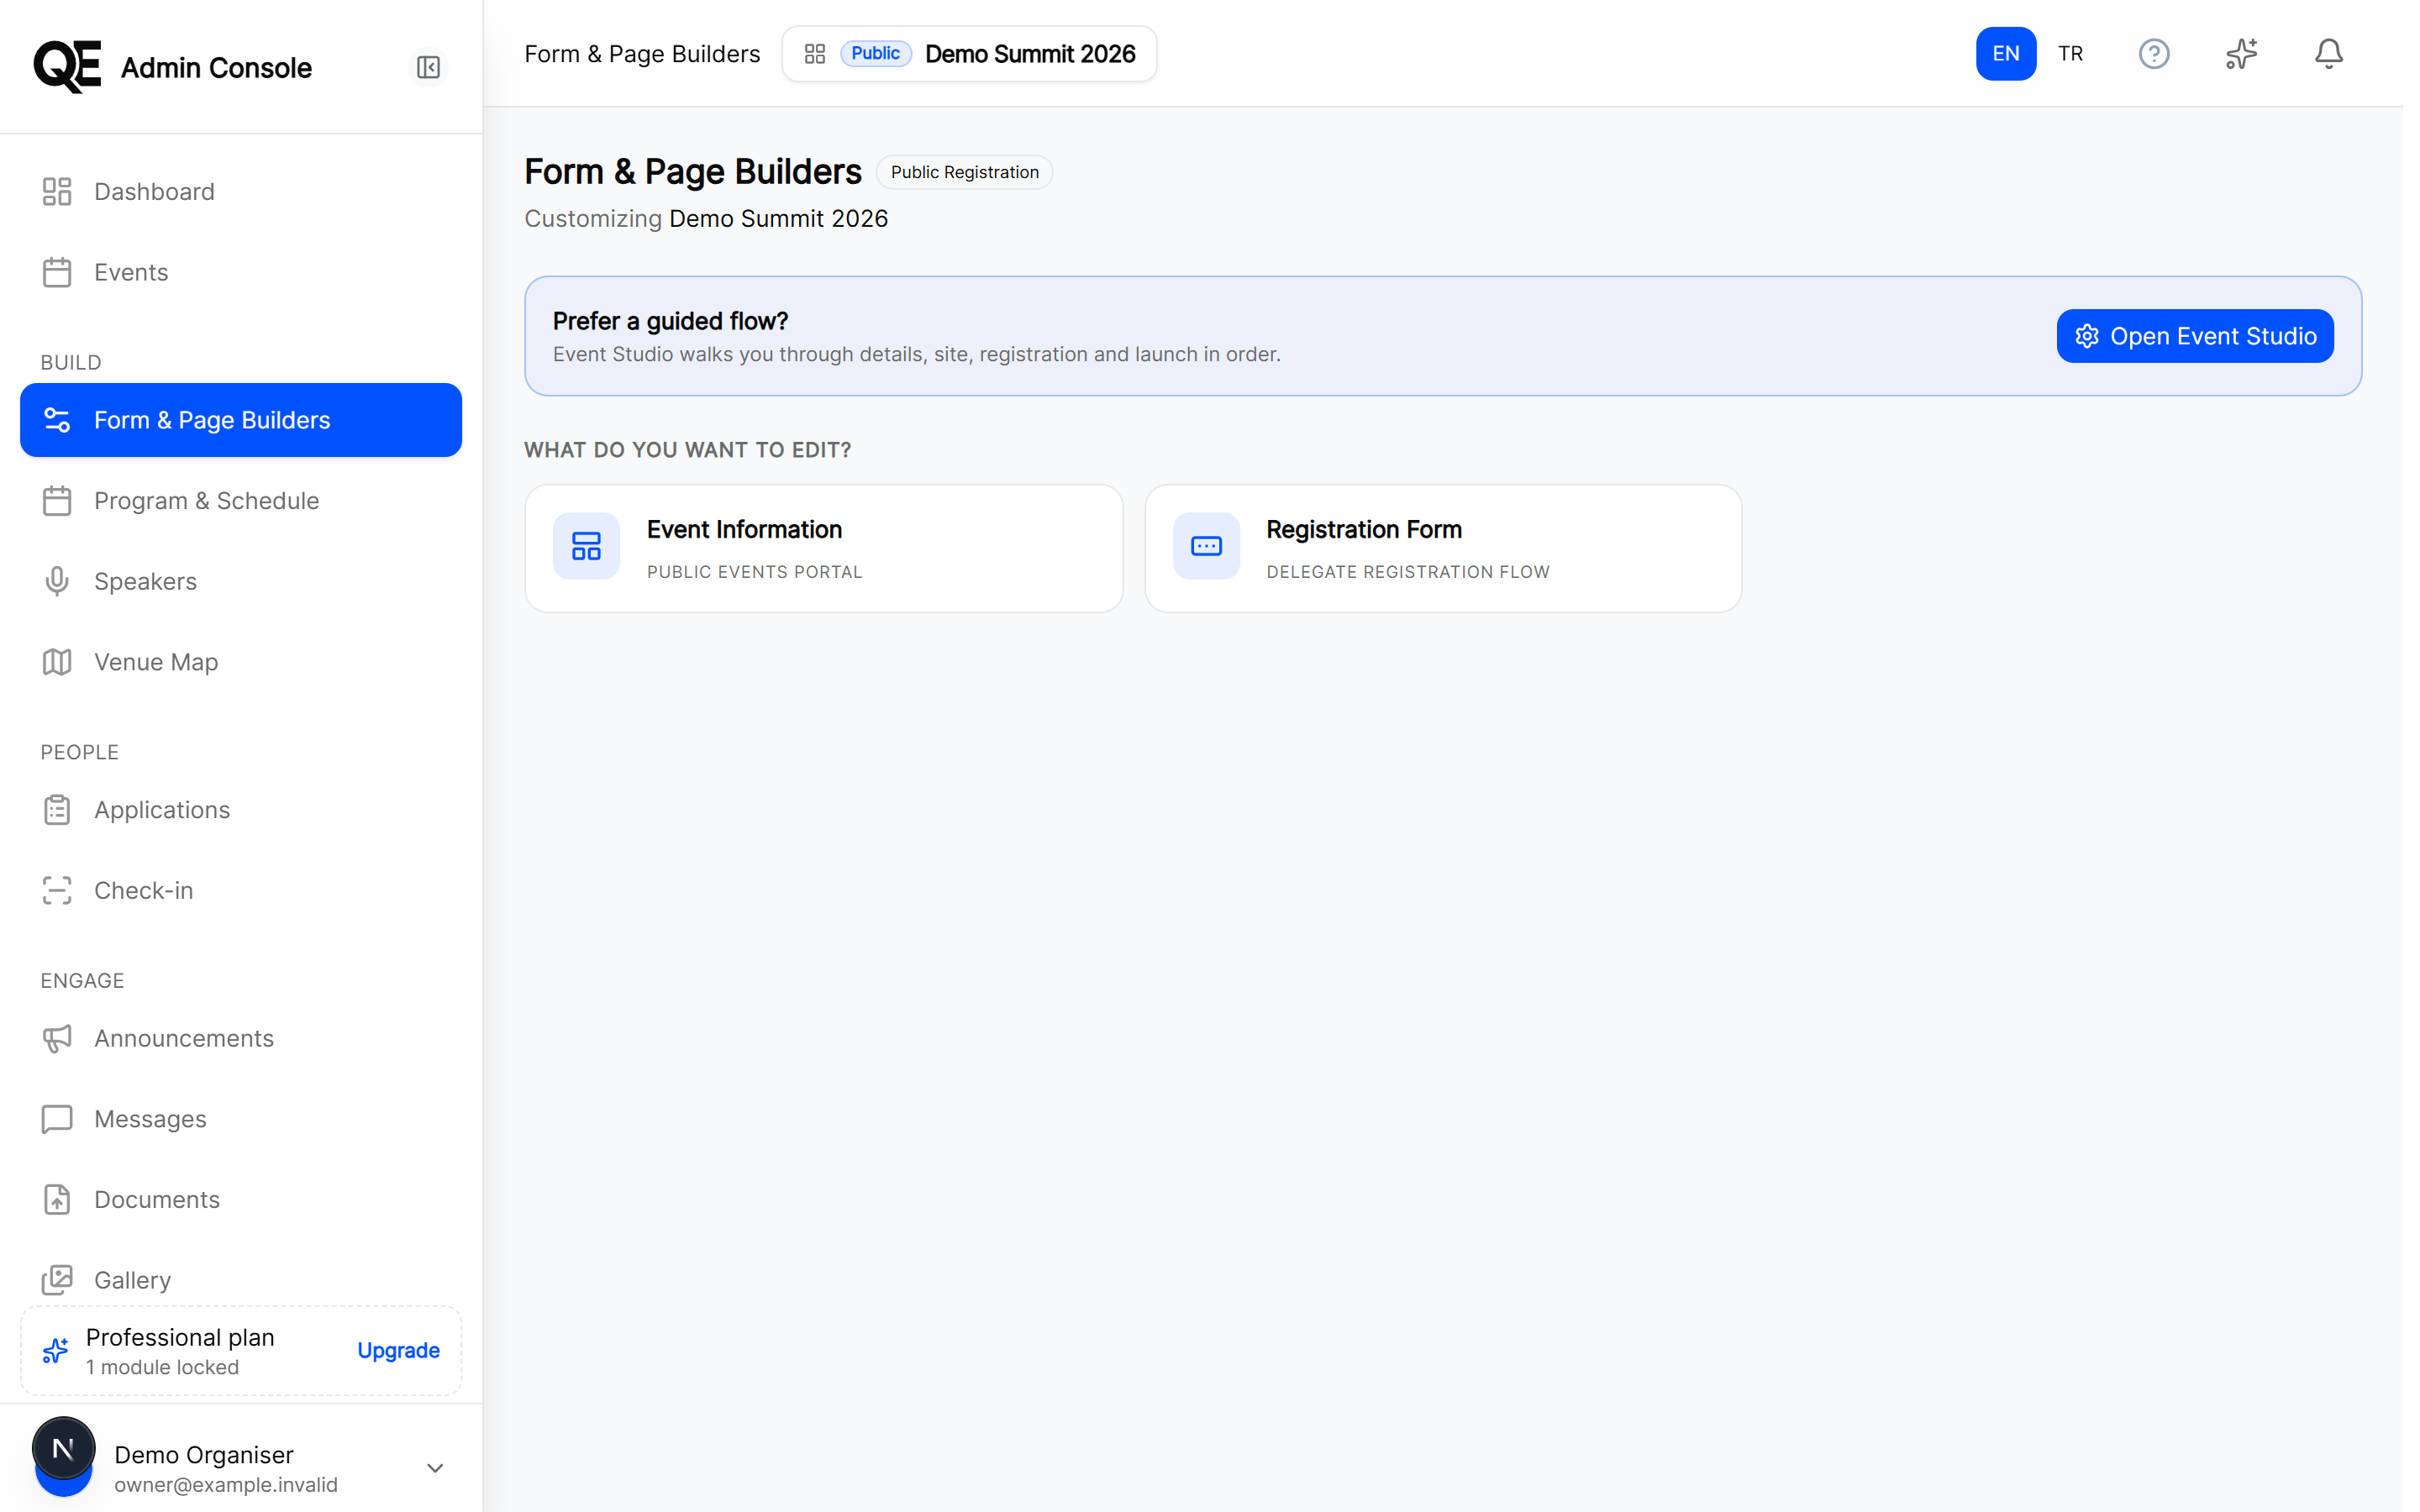The image size is (2420, 1512).
Task: Click the N user avatar
Action: click(x=64, y=1449)
